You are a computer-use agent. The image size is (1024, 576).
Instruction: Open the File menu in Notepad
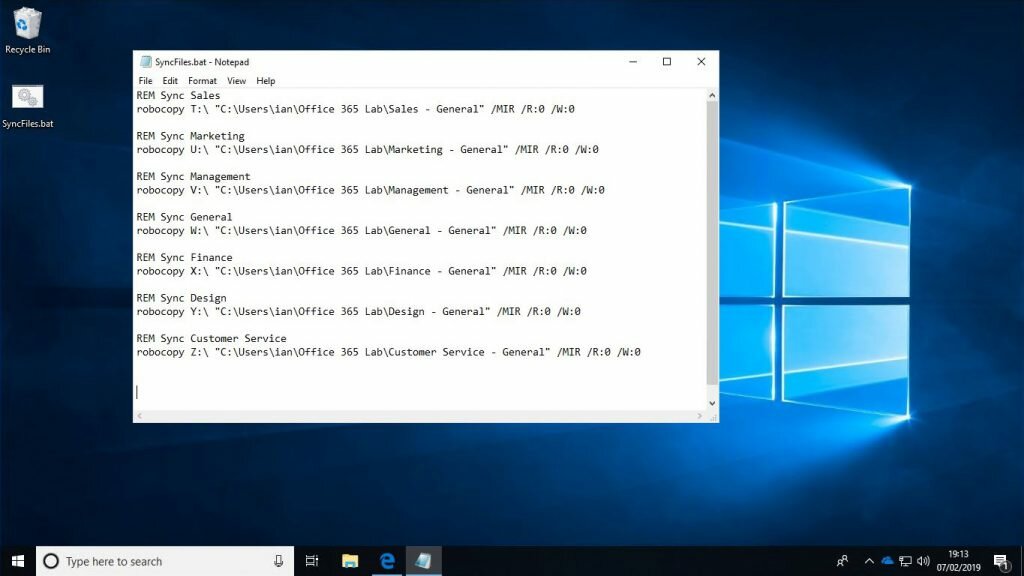(x=145, y=81)
